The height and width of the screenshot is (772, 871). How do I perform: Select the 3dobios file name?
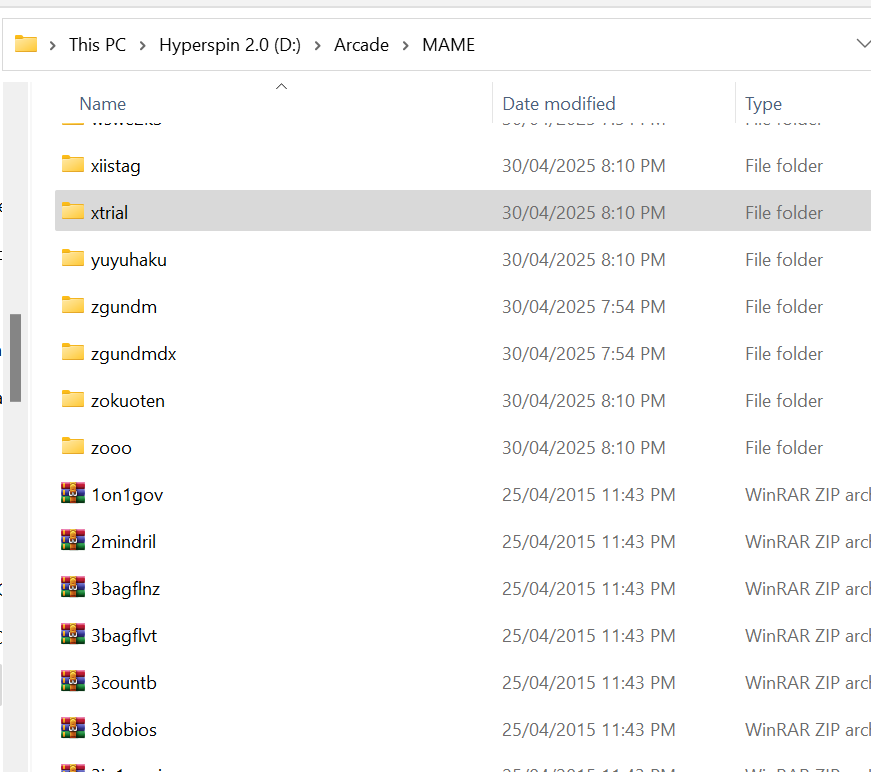pyautogui.click(x=124, y=730)
